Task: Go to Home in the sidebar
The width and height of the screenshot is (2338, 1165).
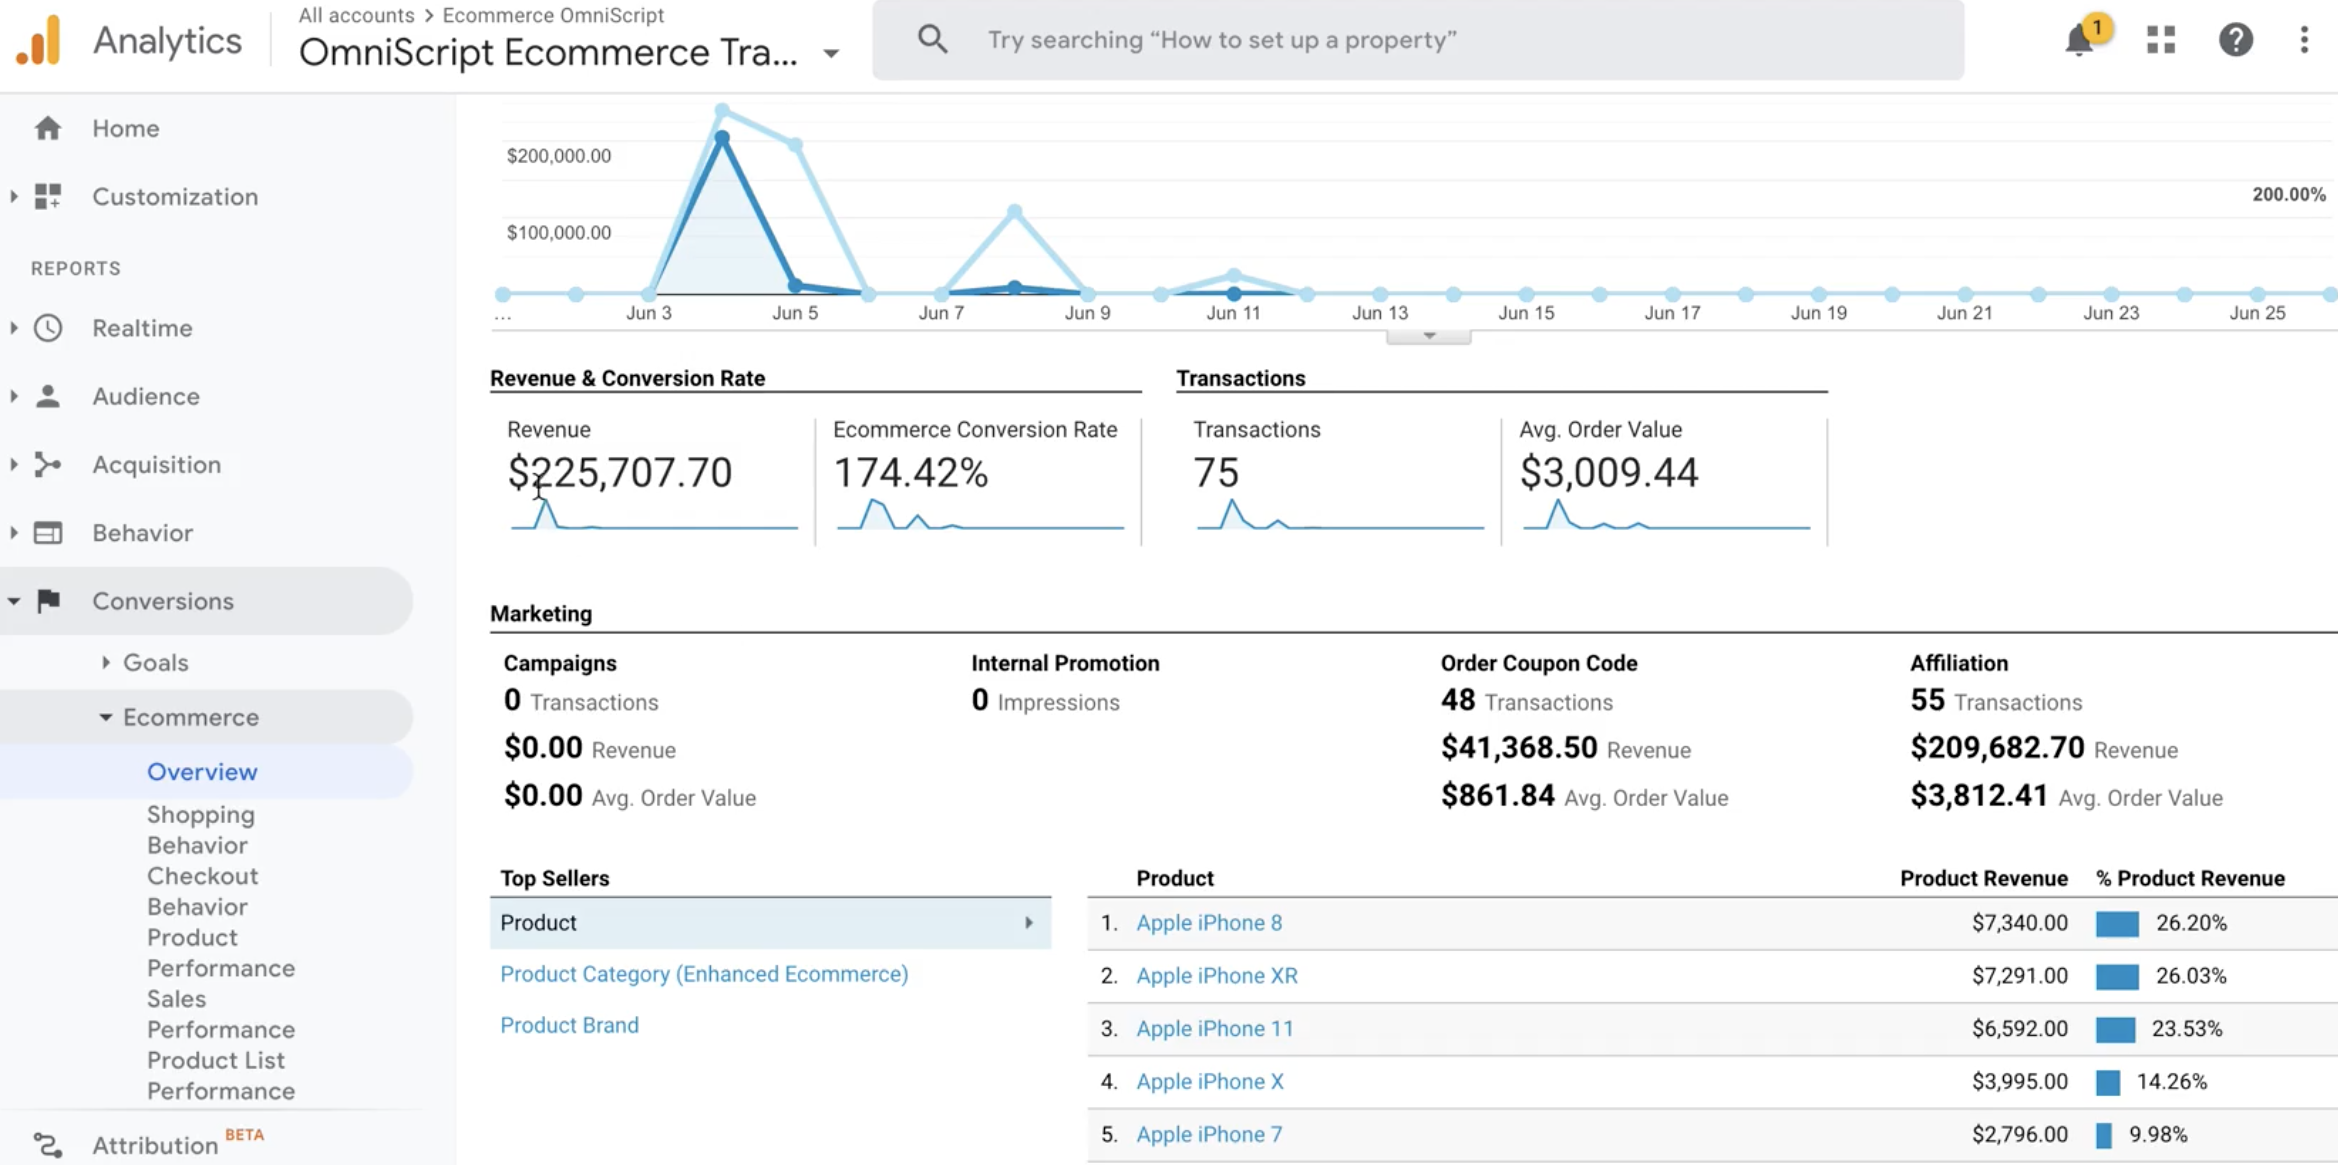Action: point(126,128)
